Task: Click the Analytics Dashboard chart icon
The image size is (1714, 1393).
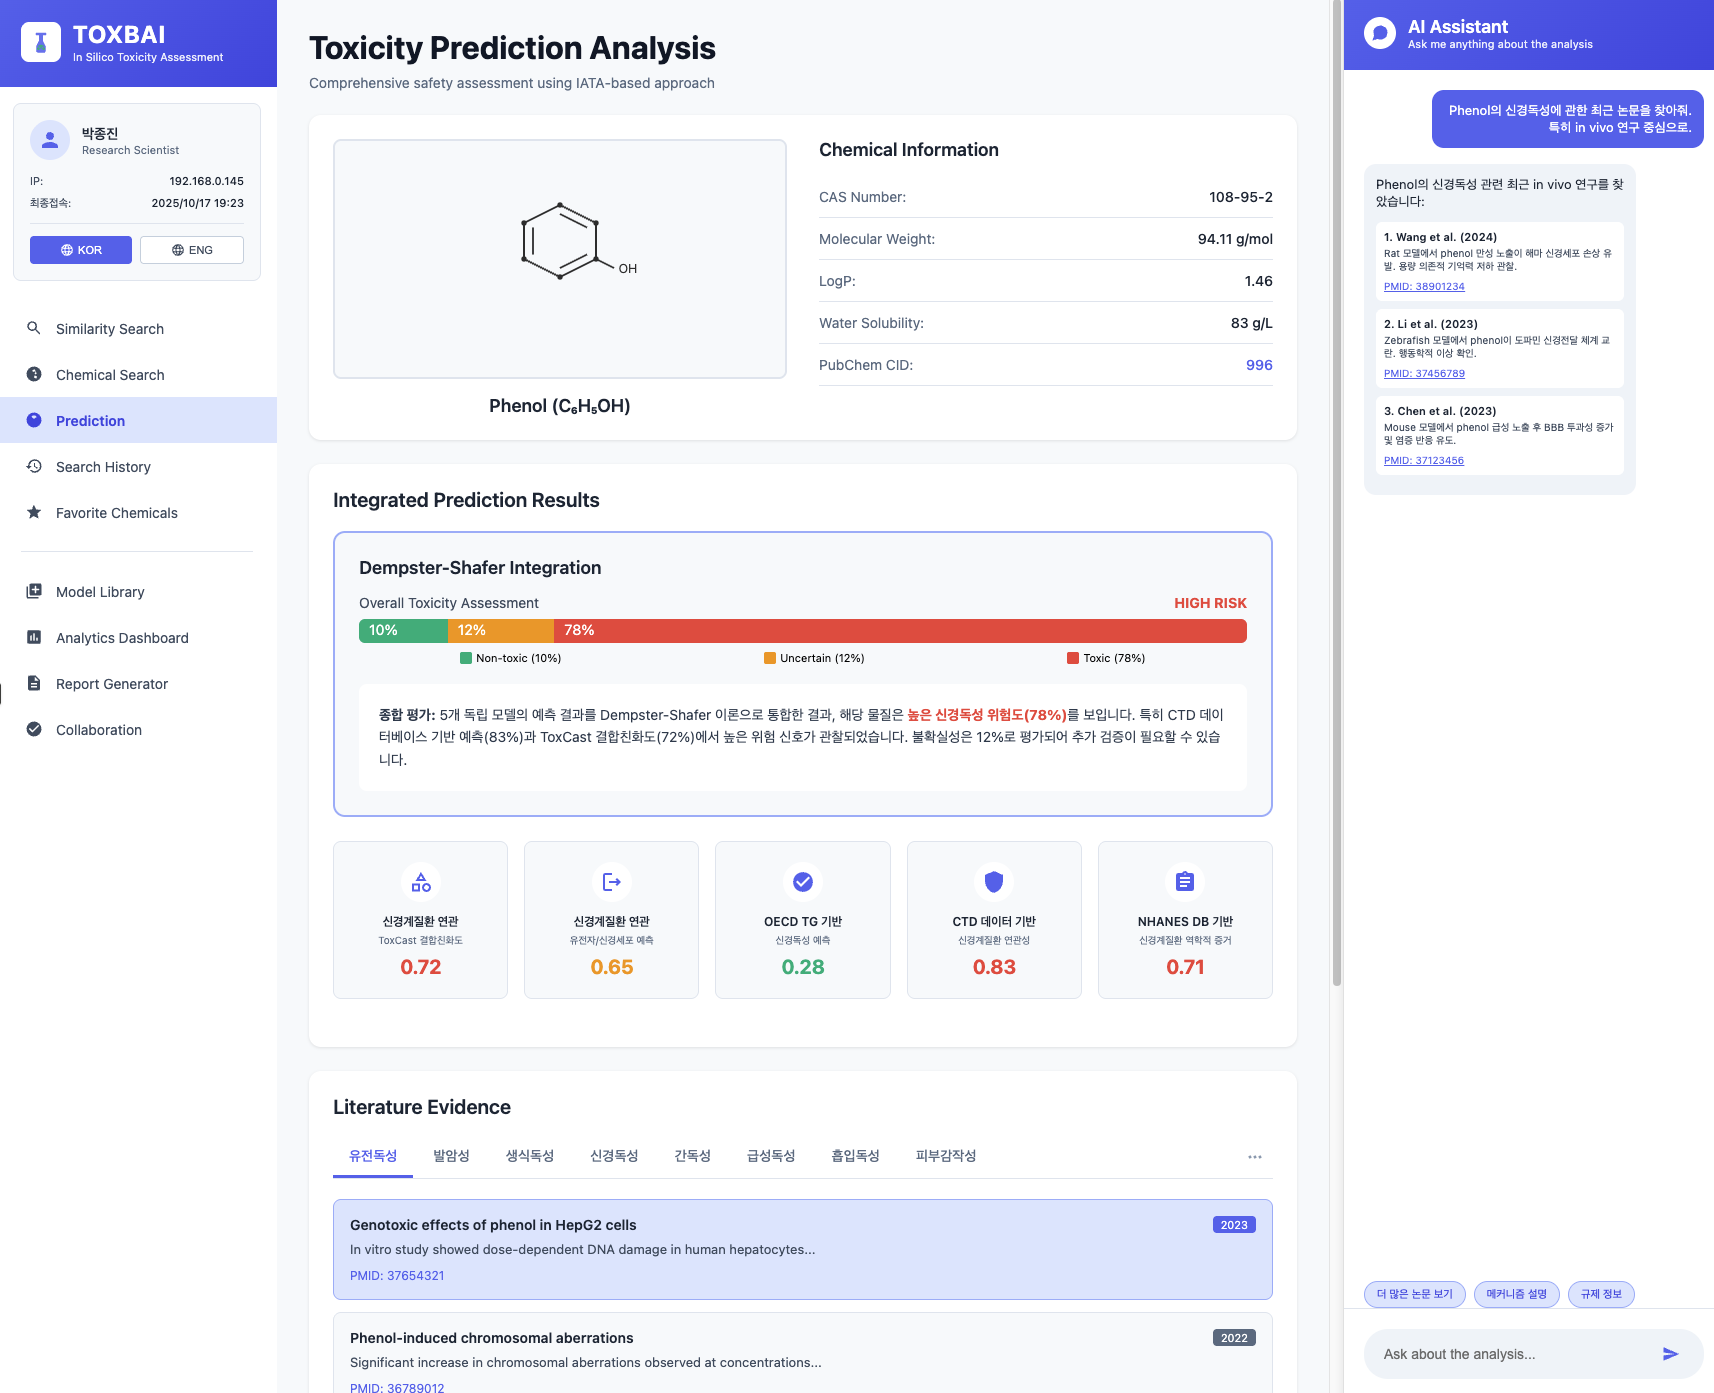Action: [x=34, y=637]
